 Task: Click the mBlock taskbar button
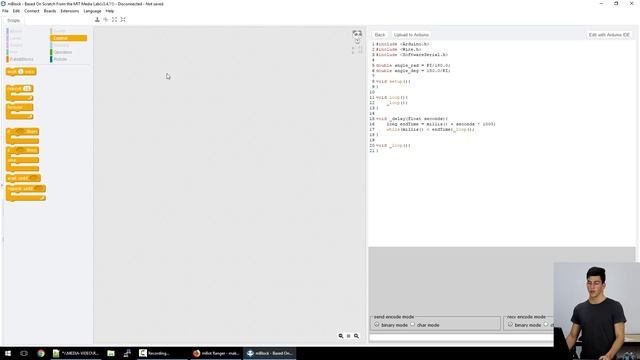pyautogui.click(x=270, y=353)
